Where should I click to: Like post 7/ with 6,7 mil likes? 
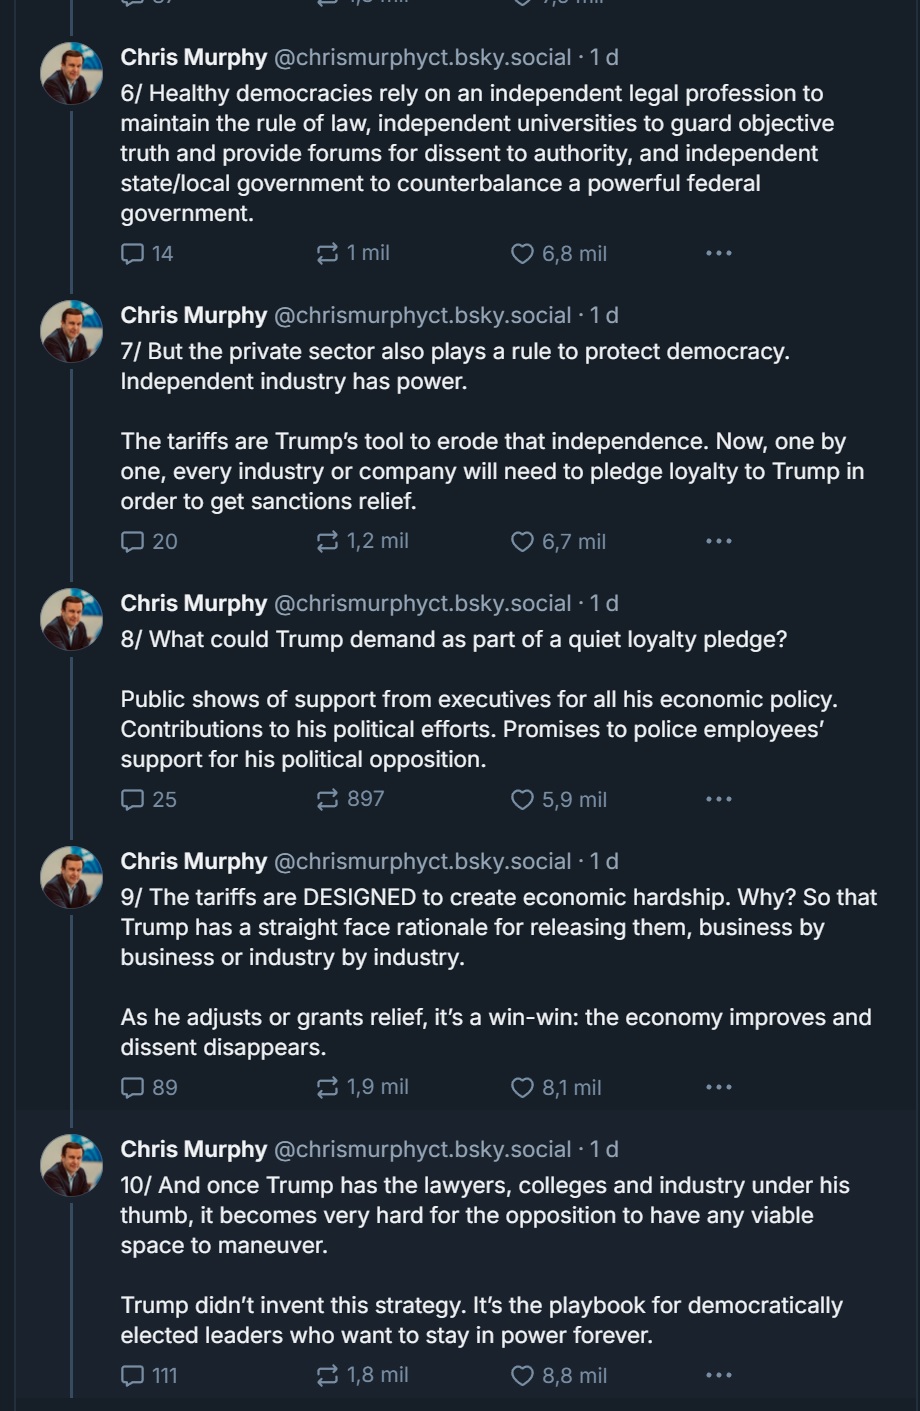click(x=523, y=542)
